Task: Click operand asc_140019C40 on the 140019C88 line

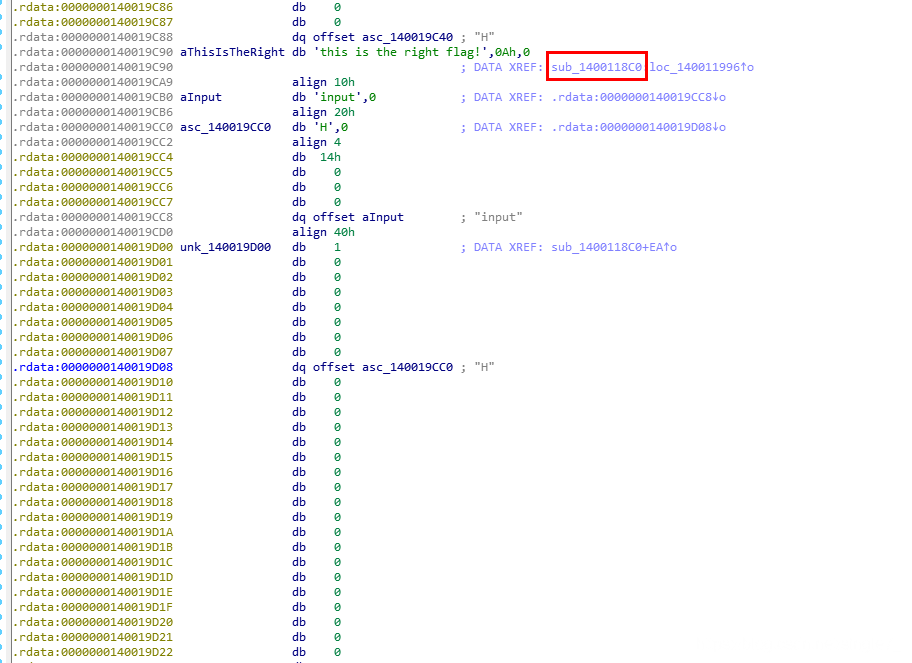Action: tap(407, 37)
